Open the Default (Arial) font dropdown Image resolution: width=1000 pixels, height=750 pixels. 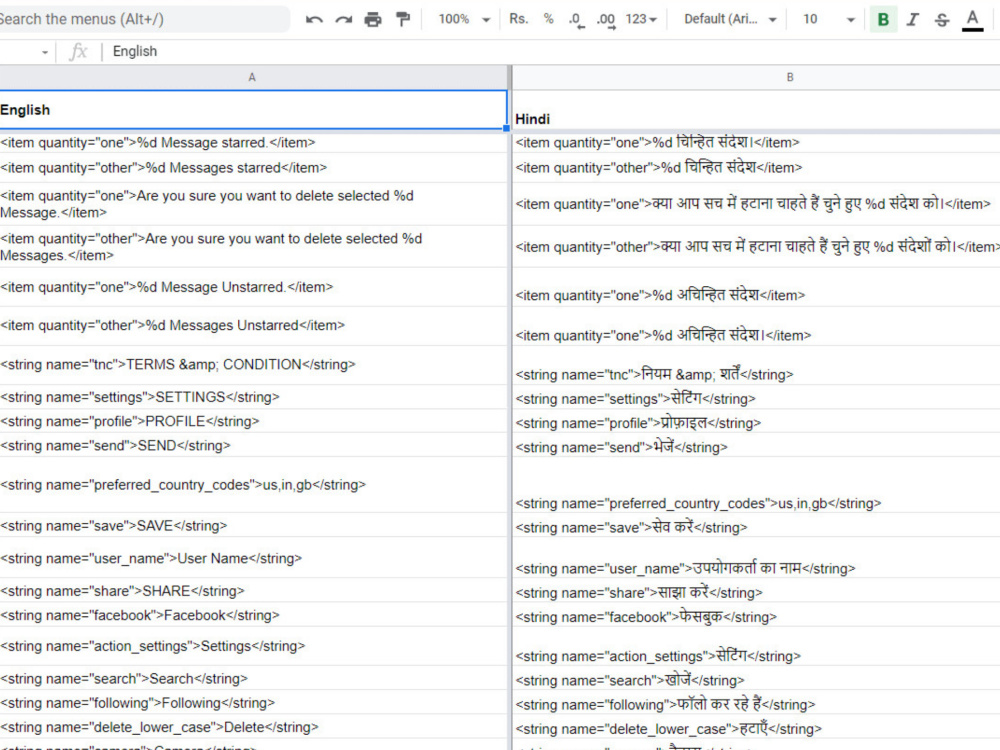[x=730, y=19]
